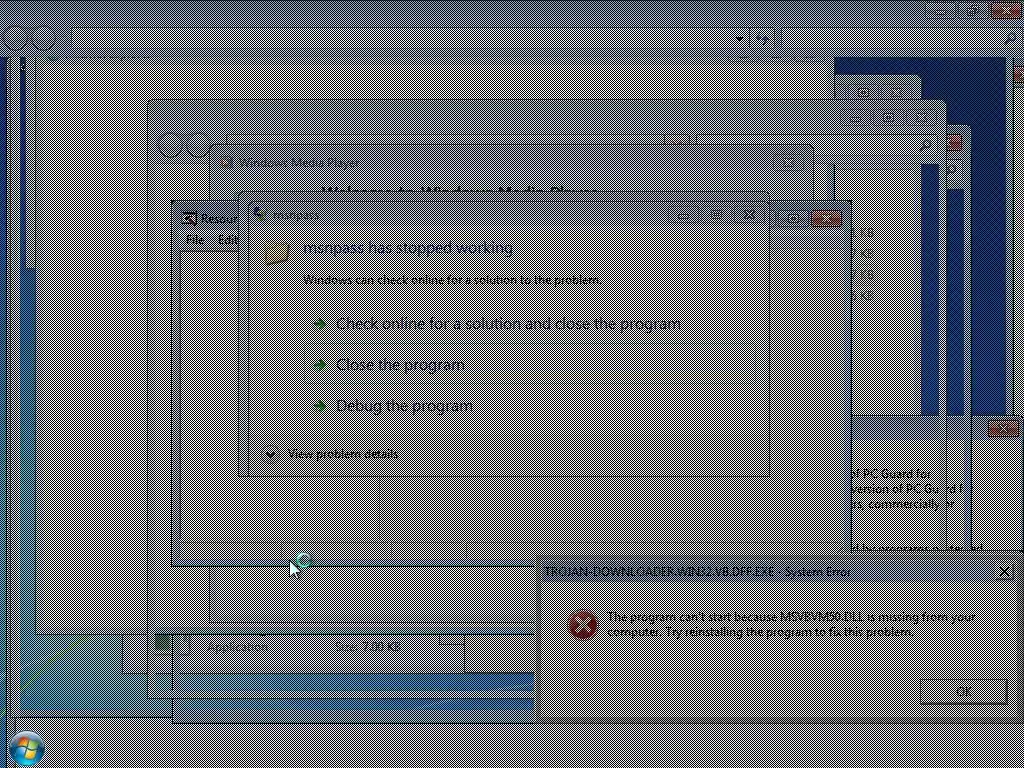Open the Edit menu in Resource Hacker
Viewport: 1024px width, 768px height.
coord(227,240)
